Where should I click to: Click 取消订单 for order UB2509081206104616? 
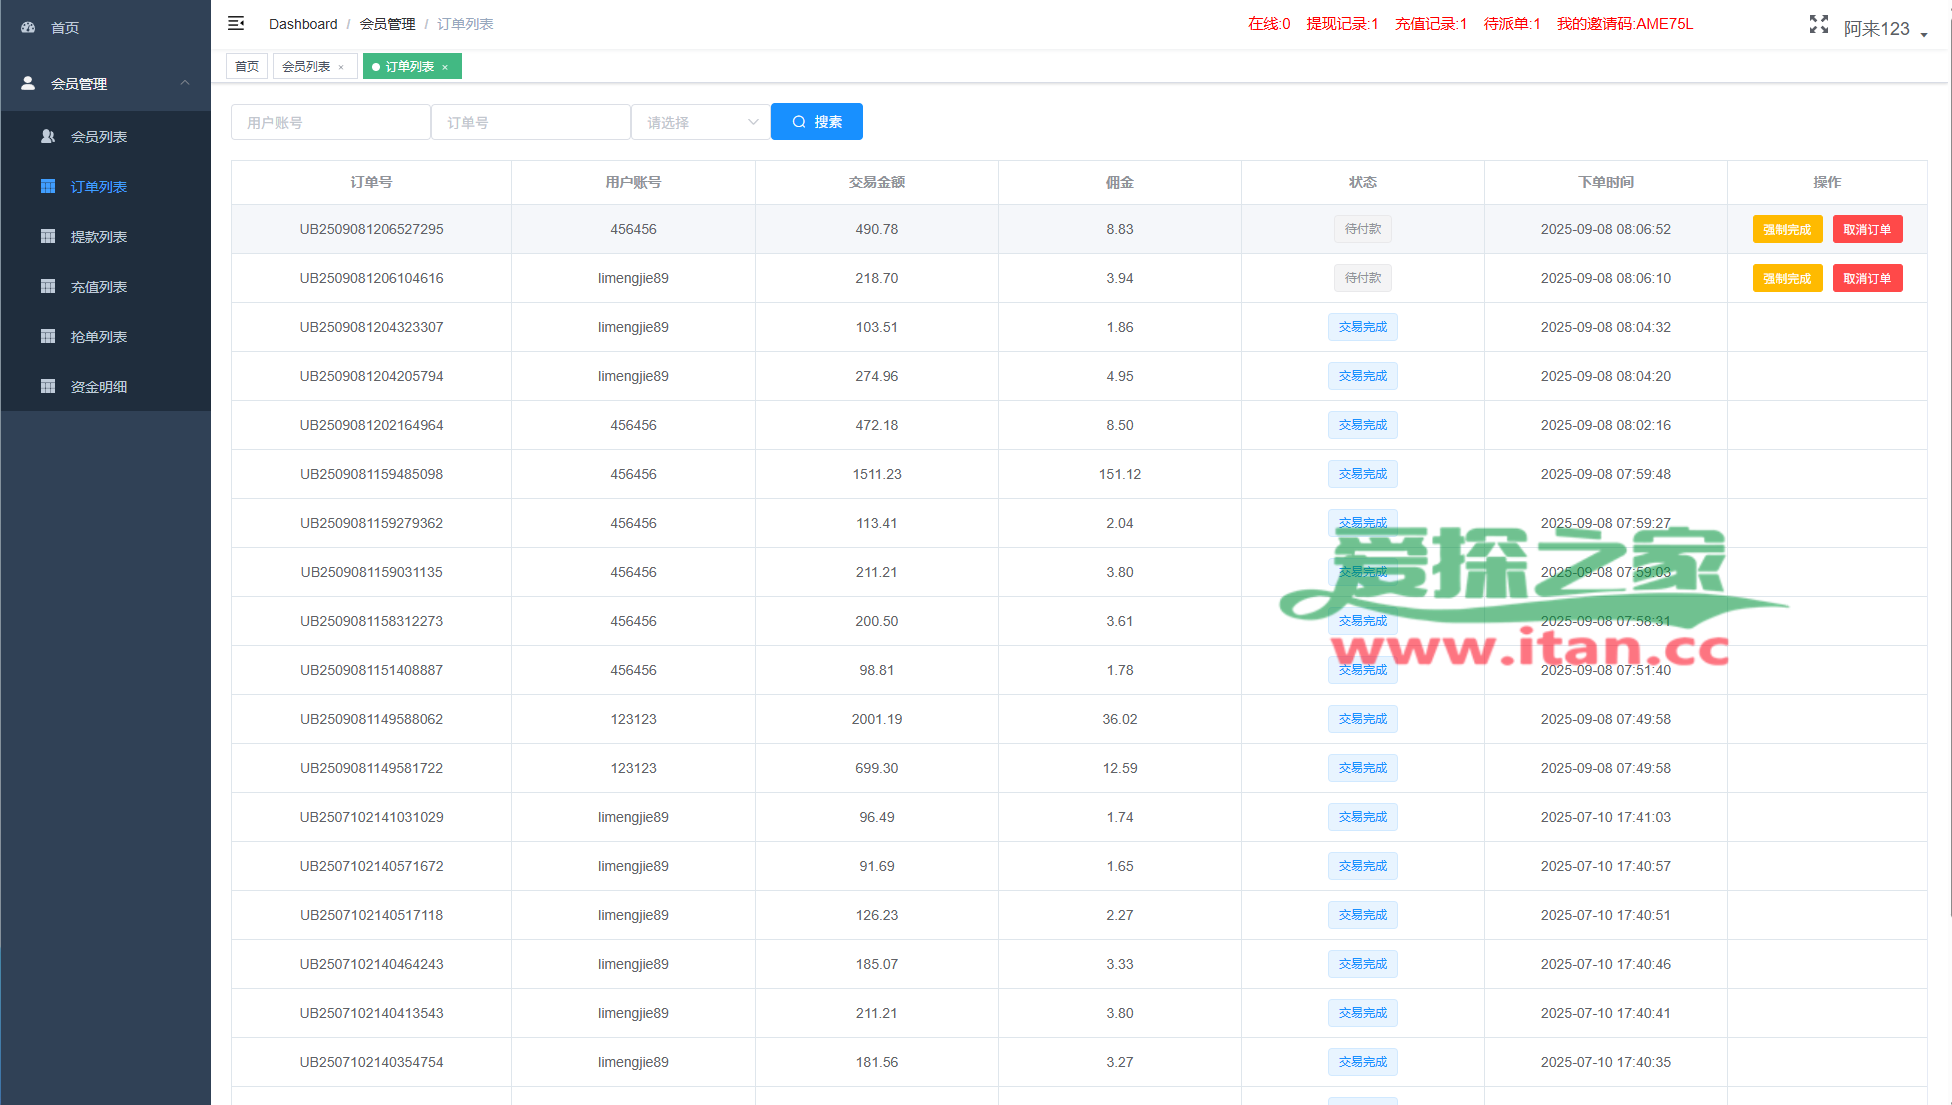1866,278
